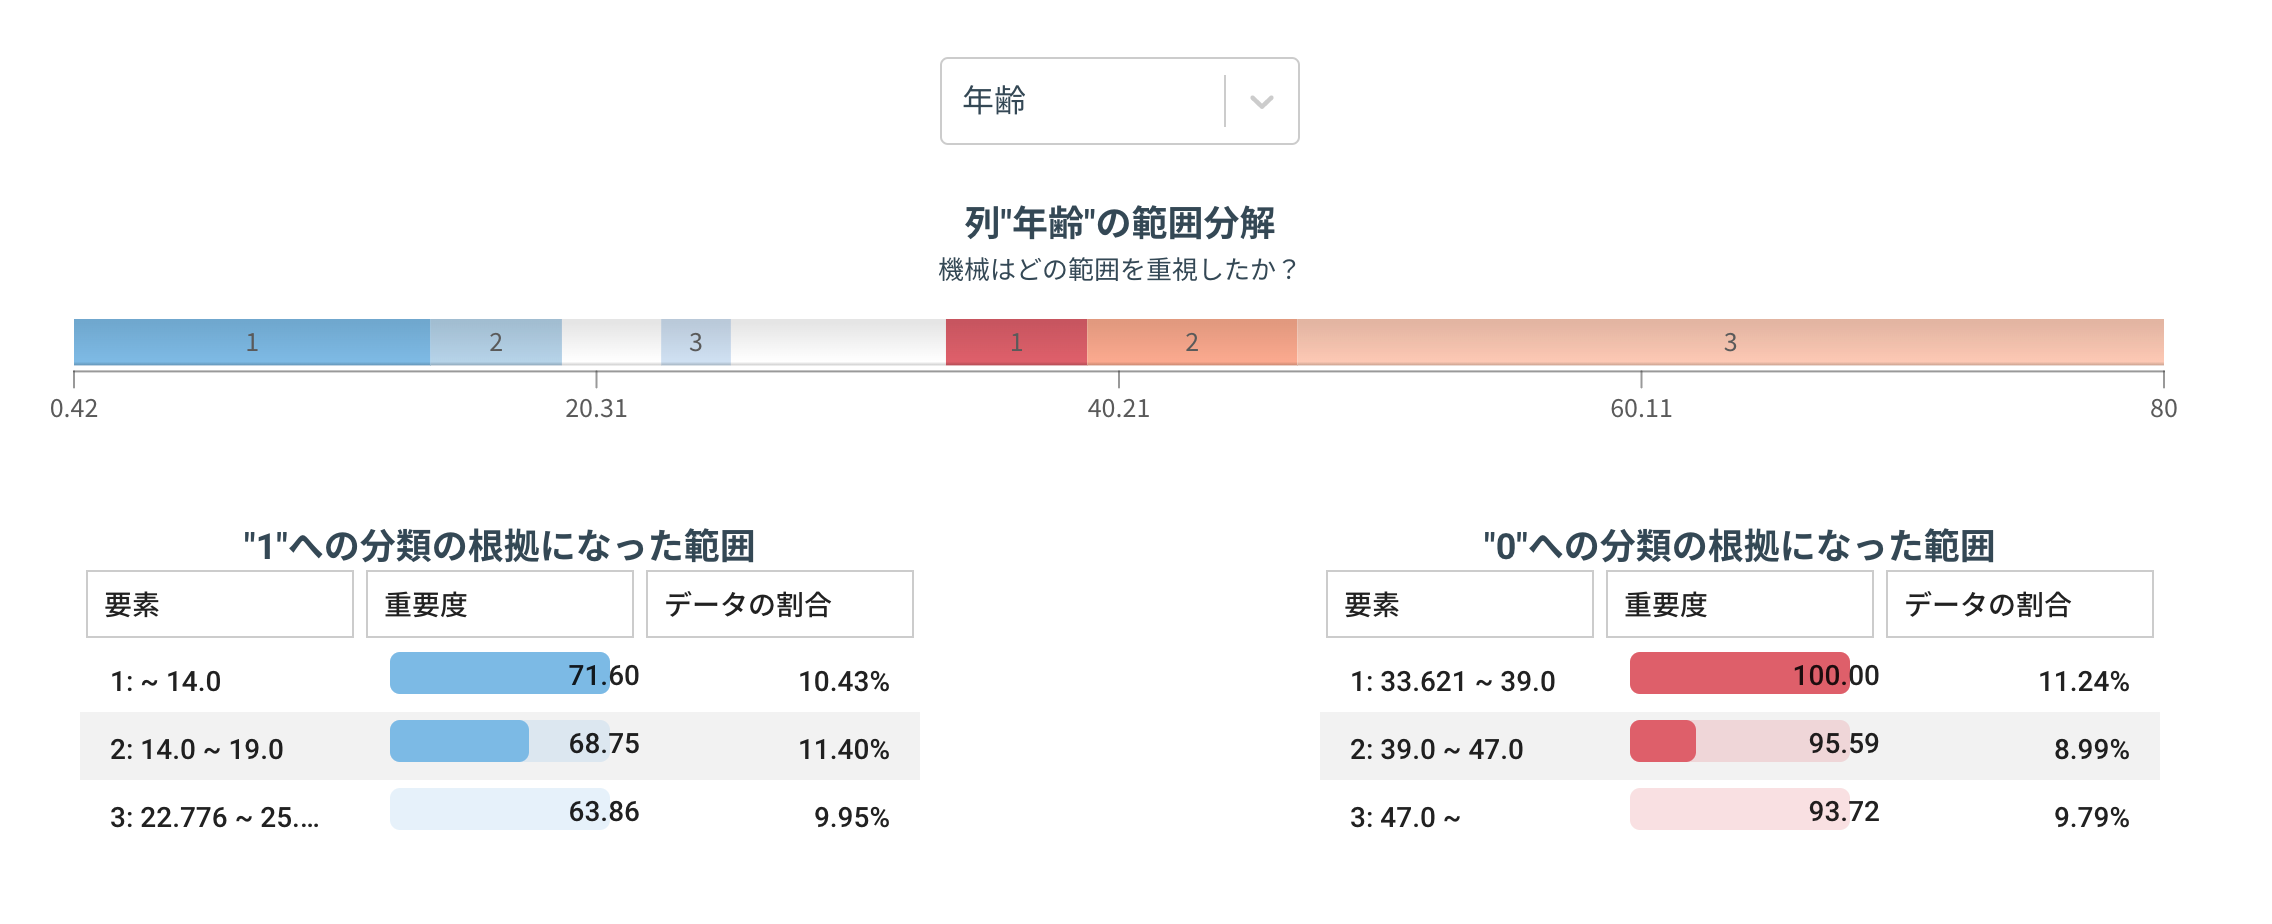The width and height of the screenshot is (2272, 924).
Task: Select blue range segment 3 on the bar
Action: pyautogui.click(x=694, y=341)
